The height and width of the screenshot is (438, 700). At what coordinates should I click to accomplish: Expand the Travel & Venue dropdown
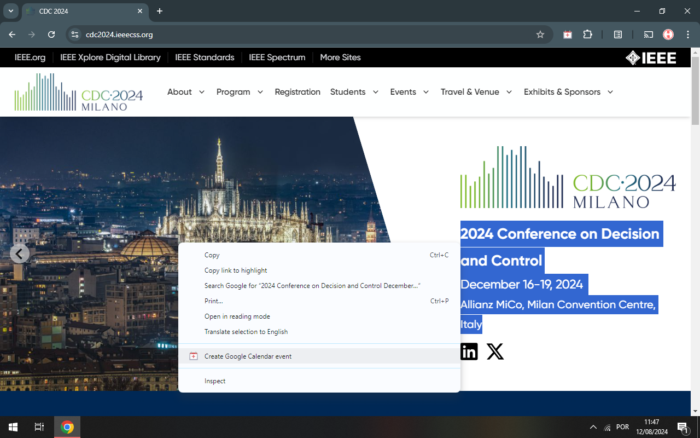[476, 92]
